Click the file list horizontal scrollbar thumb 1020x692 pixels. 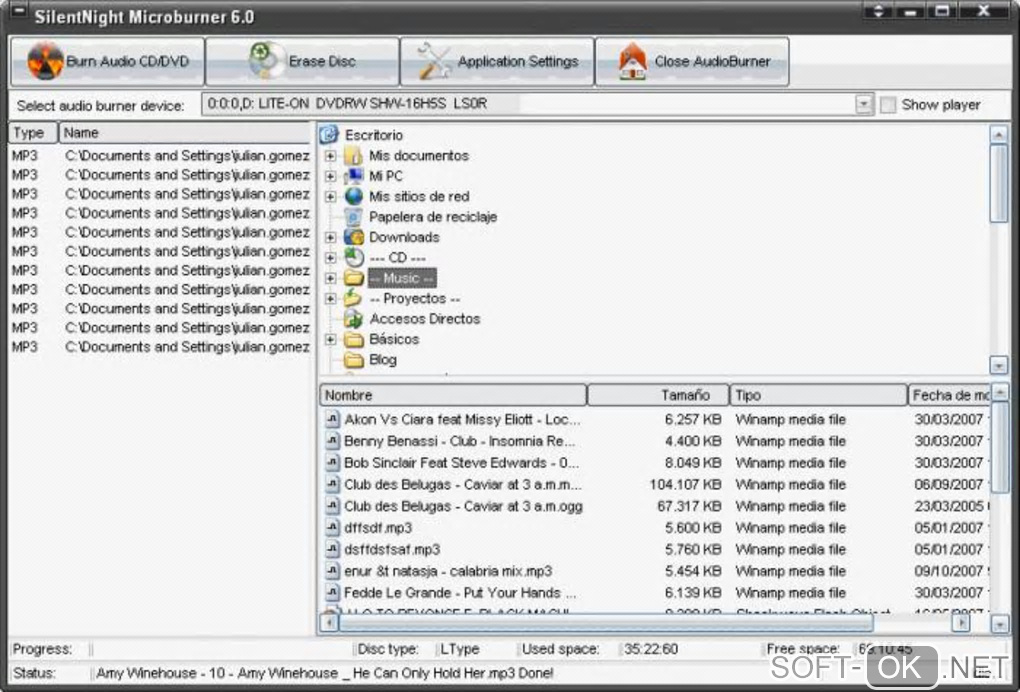[x=606, y=622]
